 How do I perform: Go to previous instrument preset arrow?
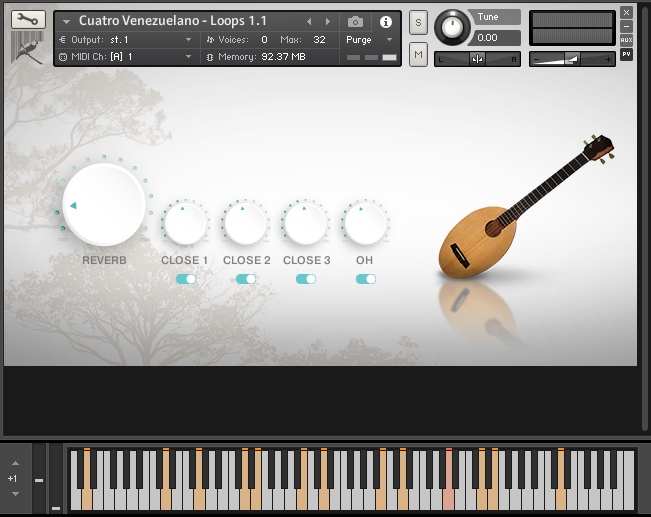tap(309, 22)
